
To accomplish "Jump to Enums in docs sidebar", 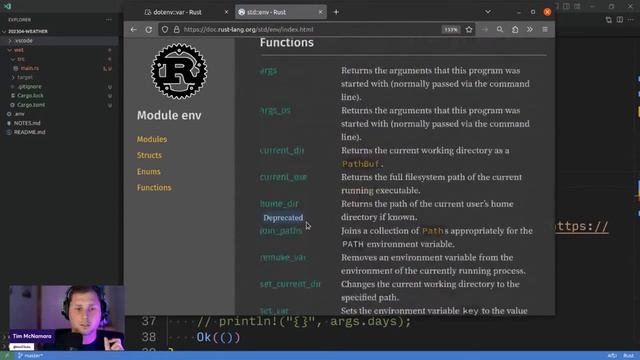I will [x=149, y=171].
